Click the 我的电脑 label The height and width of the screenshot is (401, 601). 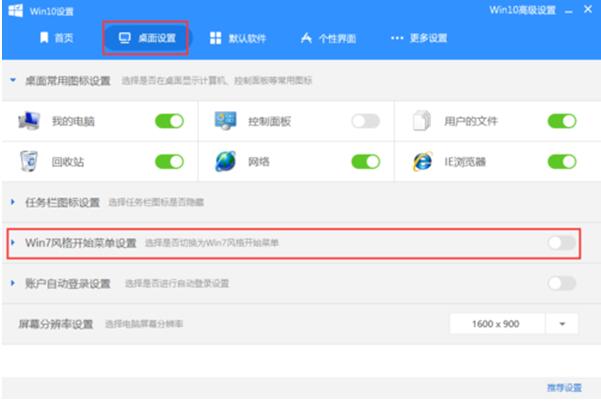click(x=73, y=121)
